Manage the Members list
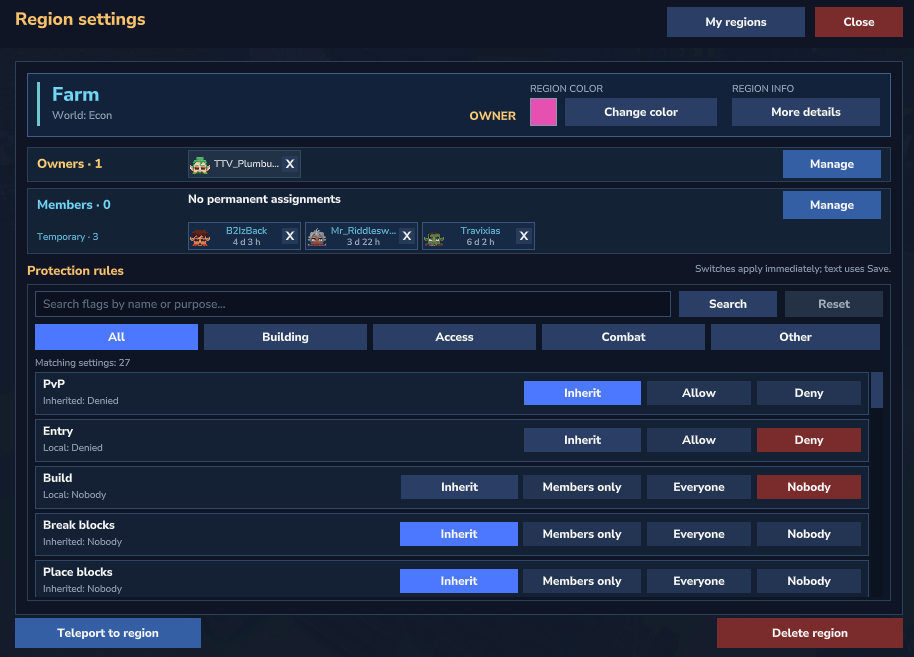Image resolution: width=914 pixels, height=657 pixels. coord(832,205)
